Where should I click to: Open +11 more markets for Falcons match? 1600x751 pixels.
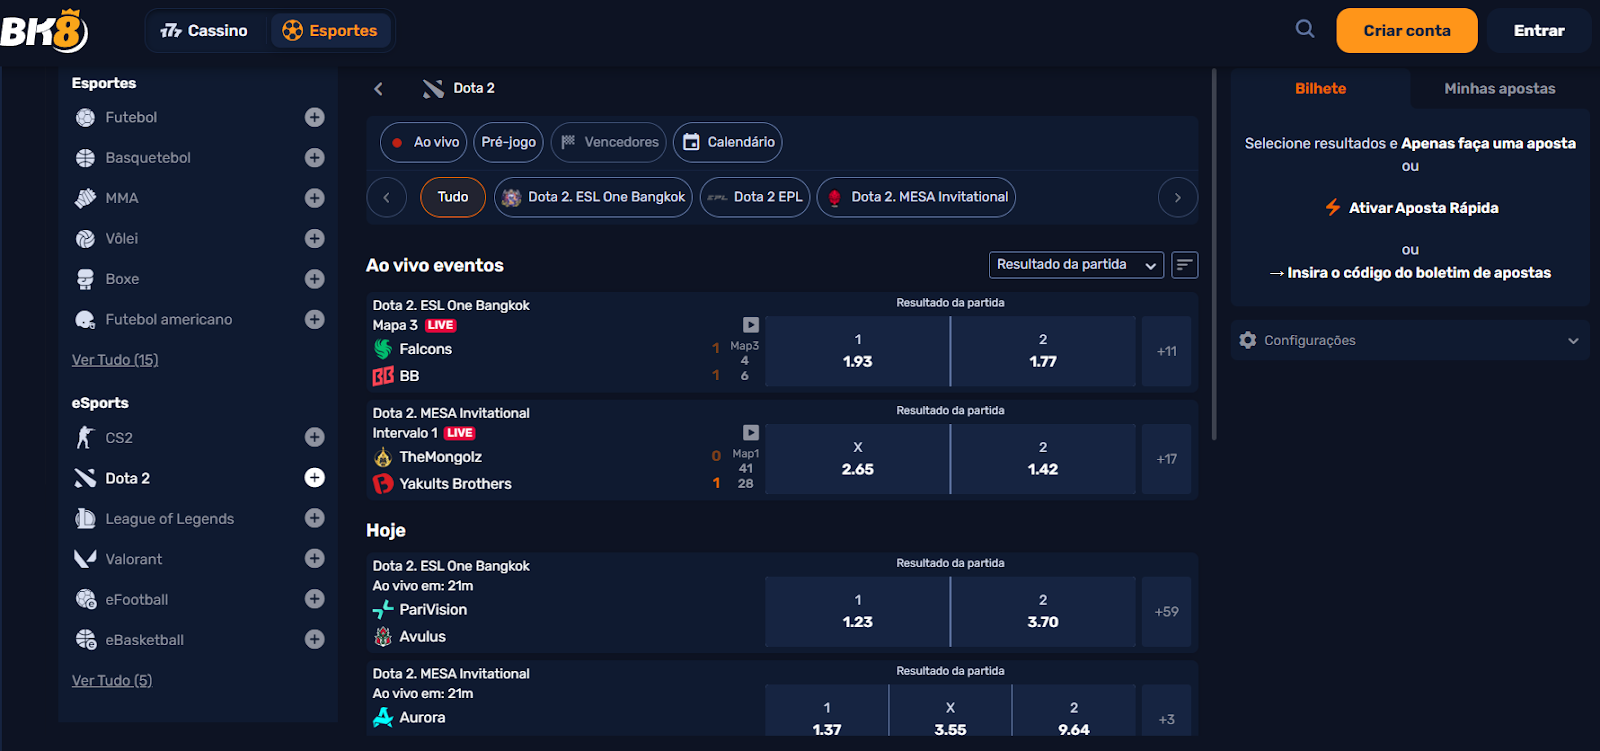[x=1166, y=351]
